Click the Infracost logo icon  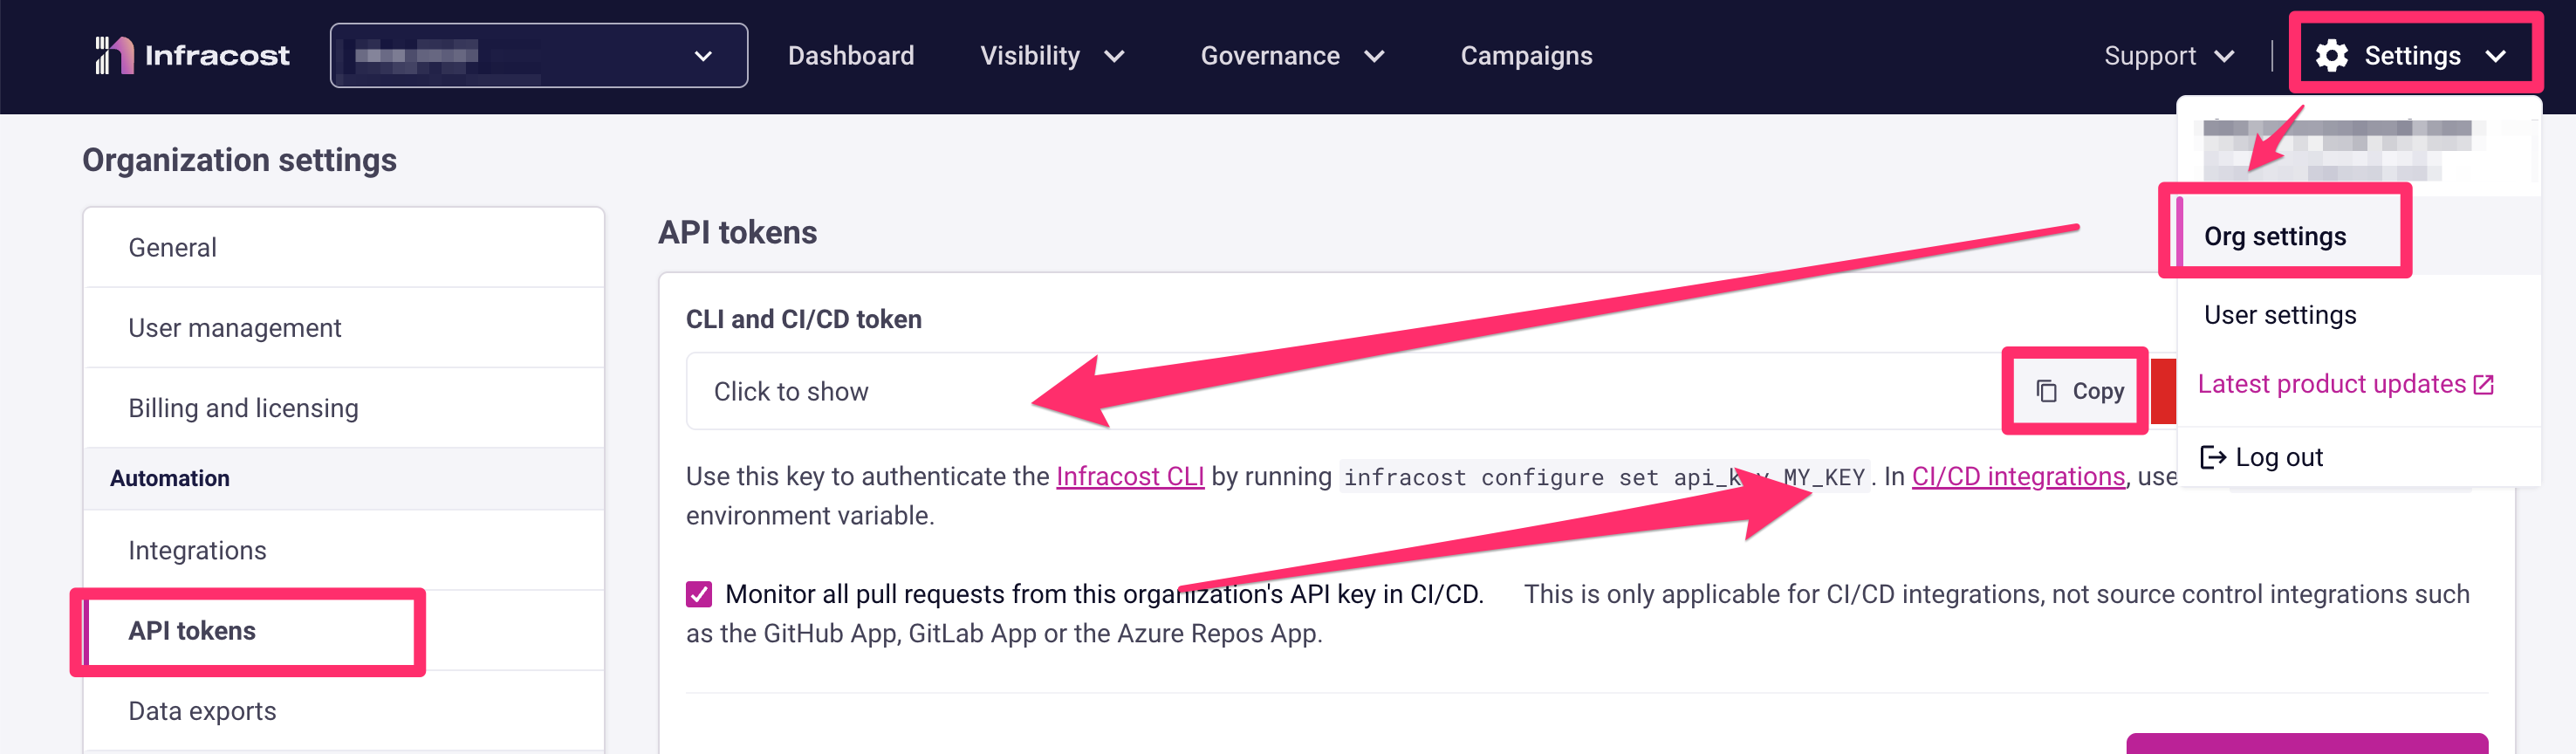114,55
